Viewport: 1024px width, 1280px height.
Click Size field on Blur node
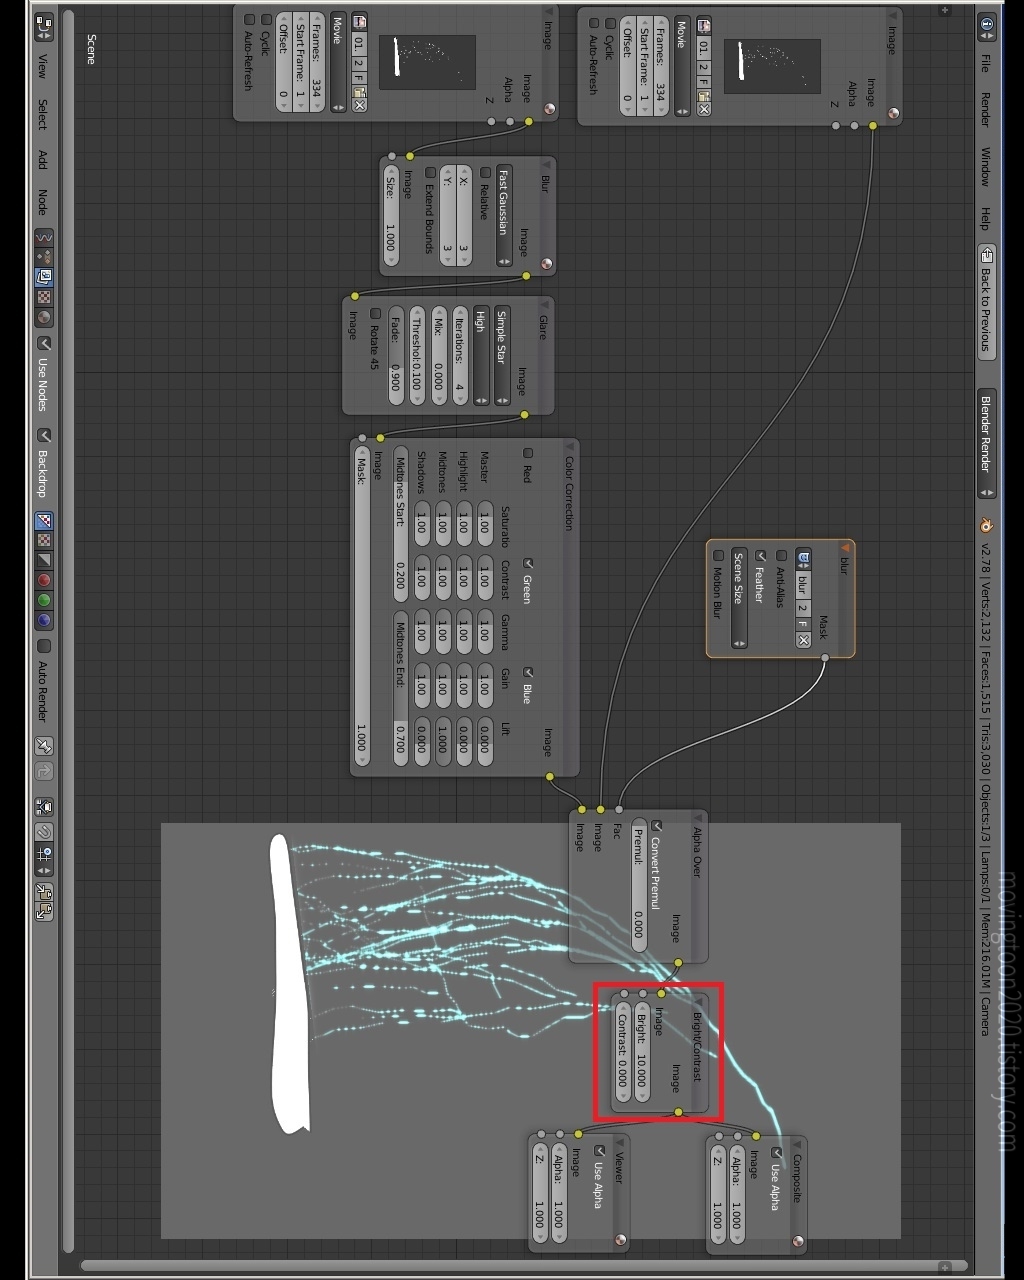tap(391, 215)
